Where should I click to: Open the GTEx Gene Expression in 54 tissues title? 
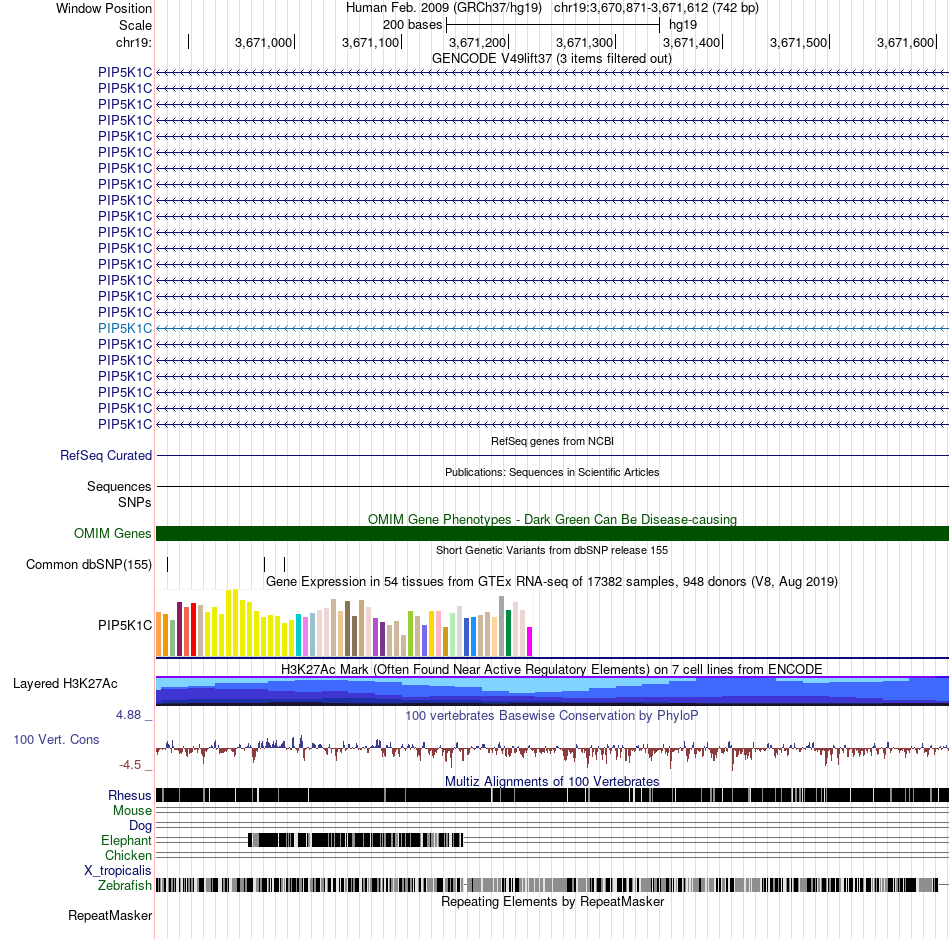(552, 582)
